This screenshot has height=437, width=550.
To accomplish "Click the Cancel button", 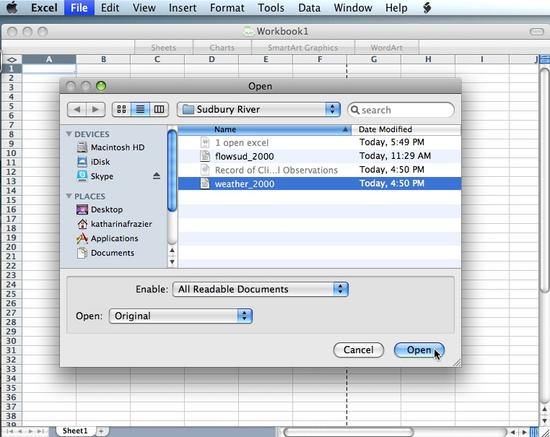I will click(x=358, y=350).
